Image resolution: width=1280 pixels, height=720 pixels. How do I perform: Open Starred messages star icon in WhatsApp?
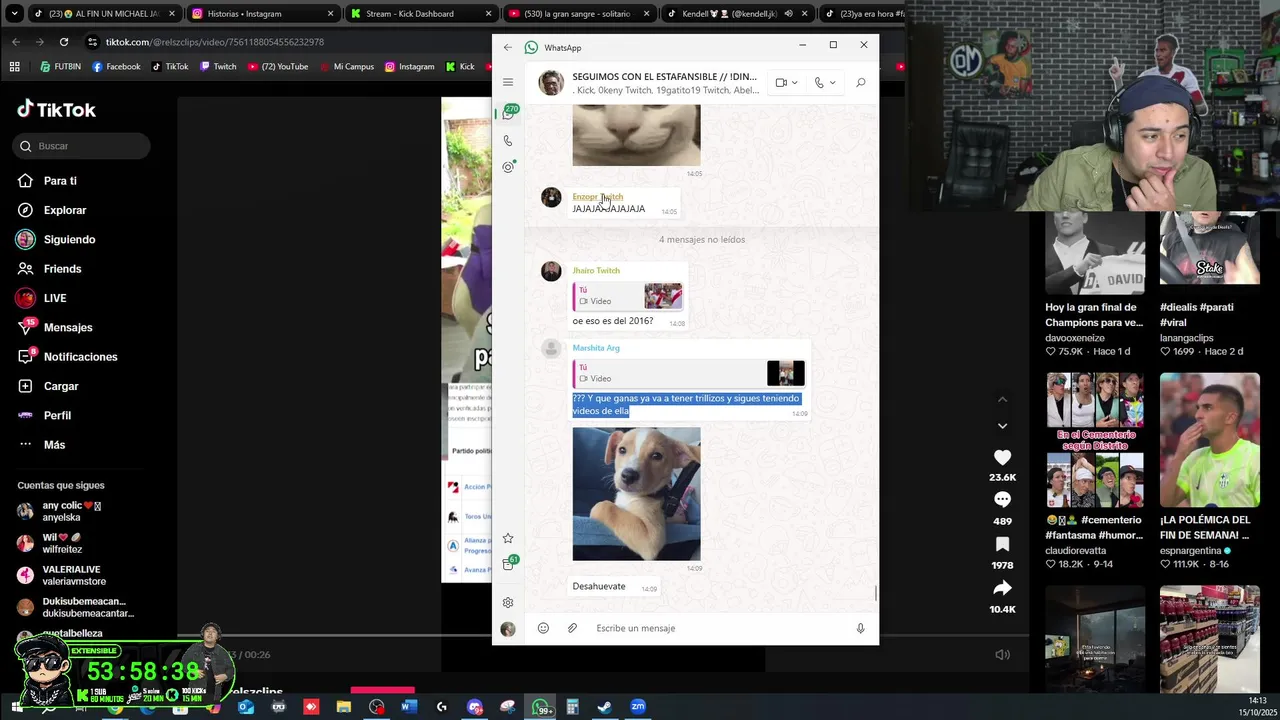[508, 538]
